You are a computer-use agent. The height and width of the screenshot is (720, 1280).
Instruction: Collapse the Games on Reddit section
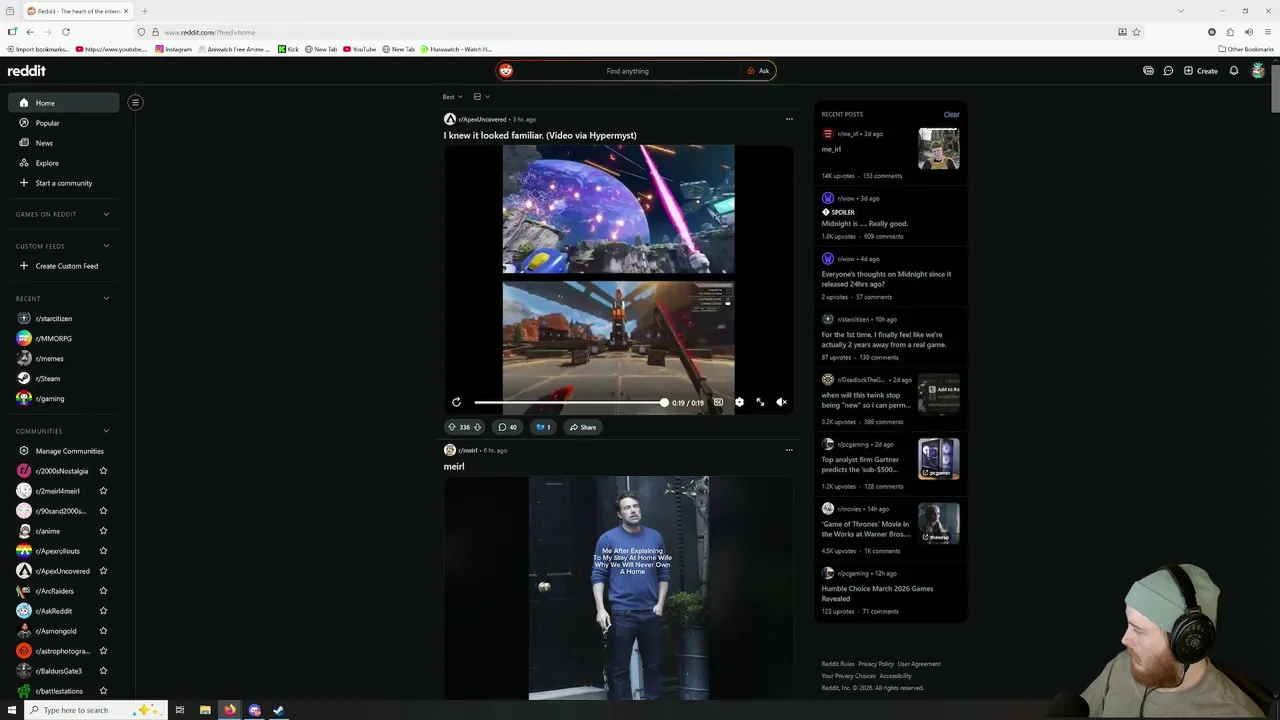(106, 214)
